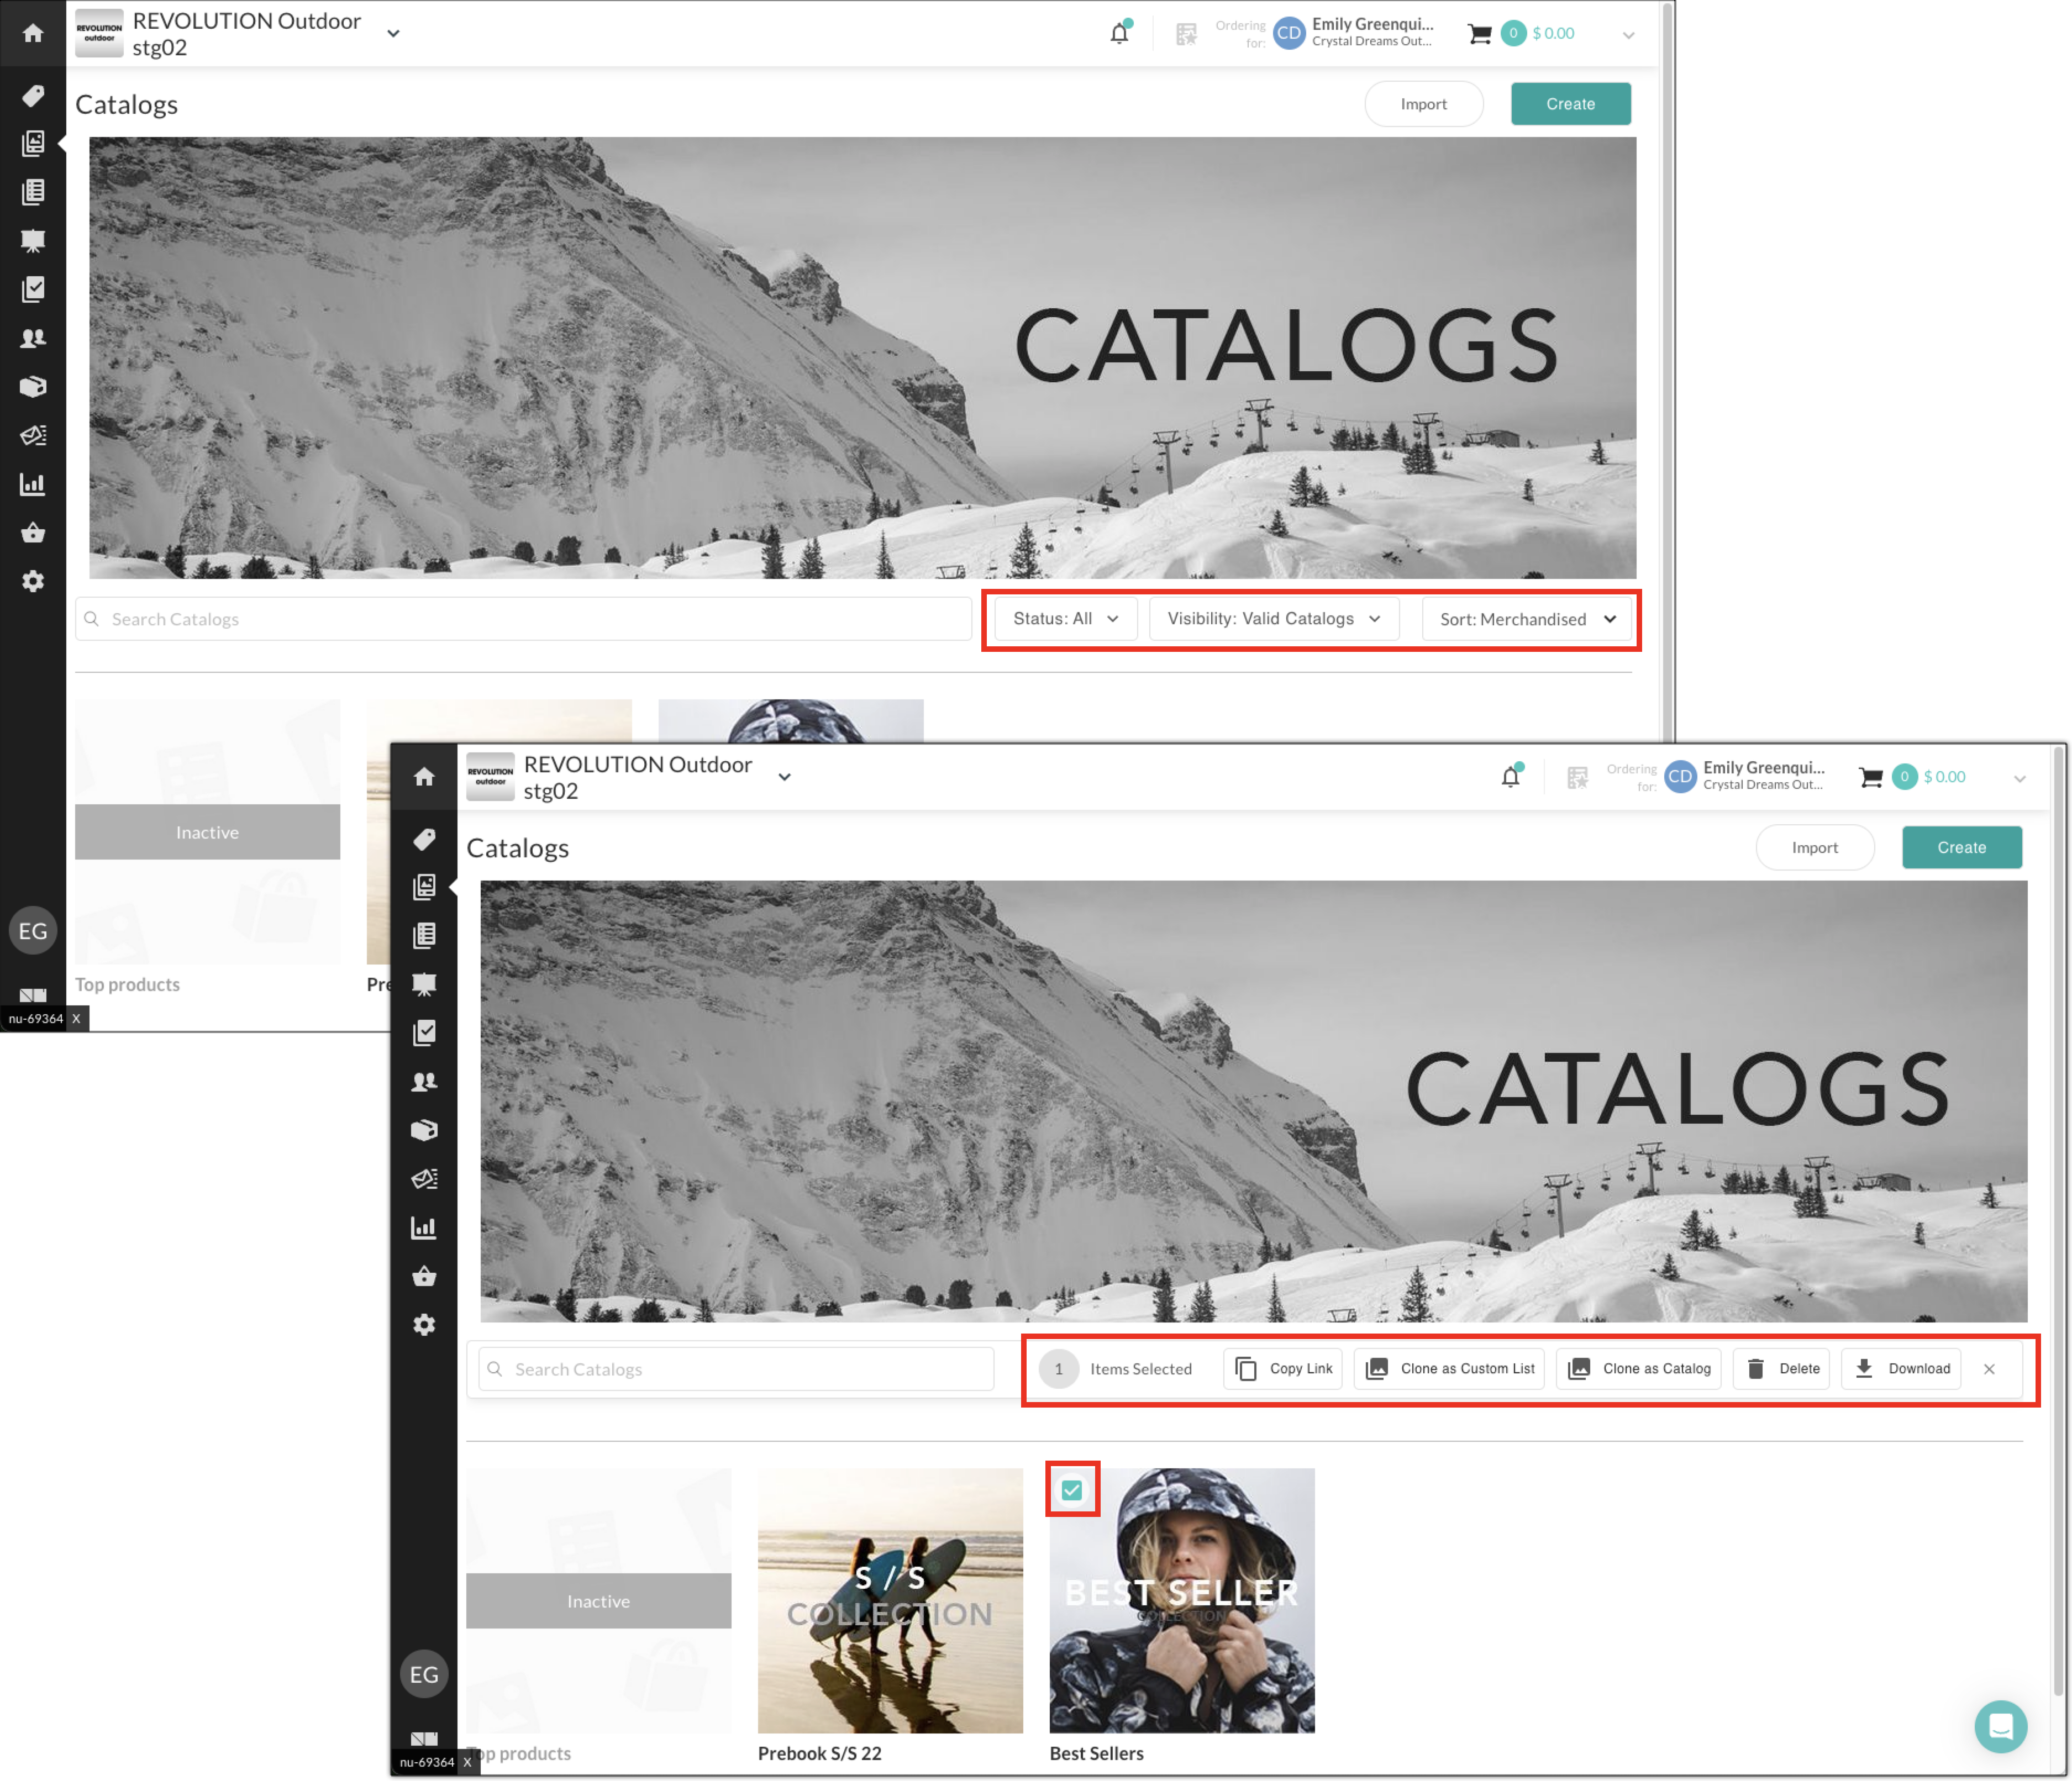Open the lists icon in bottom window sidebar
Viewport: 2072px width, 1781px height.
[x=424, y=936]
